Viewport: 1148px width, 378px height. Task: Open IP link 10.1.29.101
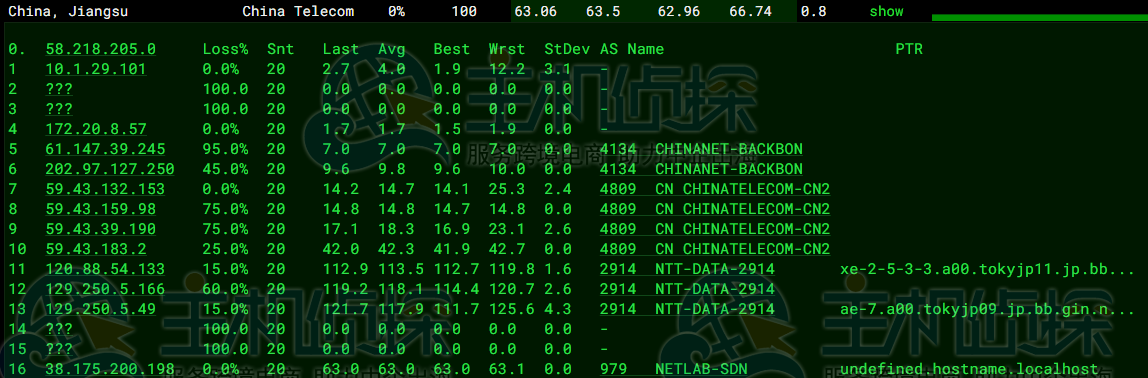(96, 69)
